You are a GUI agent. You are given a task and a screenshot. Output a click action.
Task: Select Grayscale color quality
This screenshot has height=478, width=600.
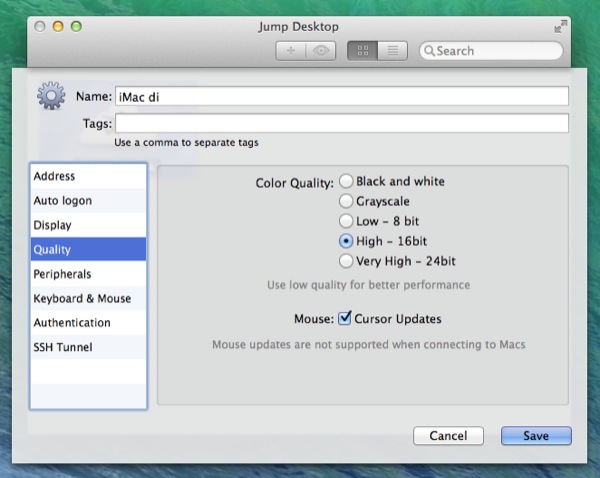pos(346,201)
